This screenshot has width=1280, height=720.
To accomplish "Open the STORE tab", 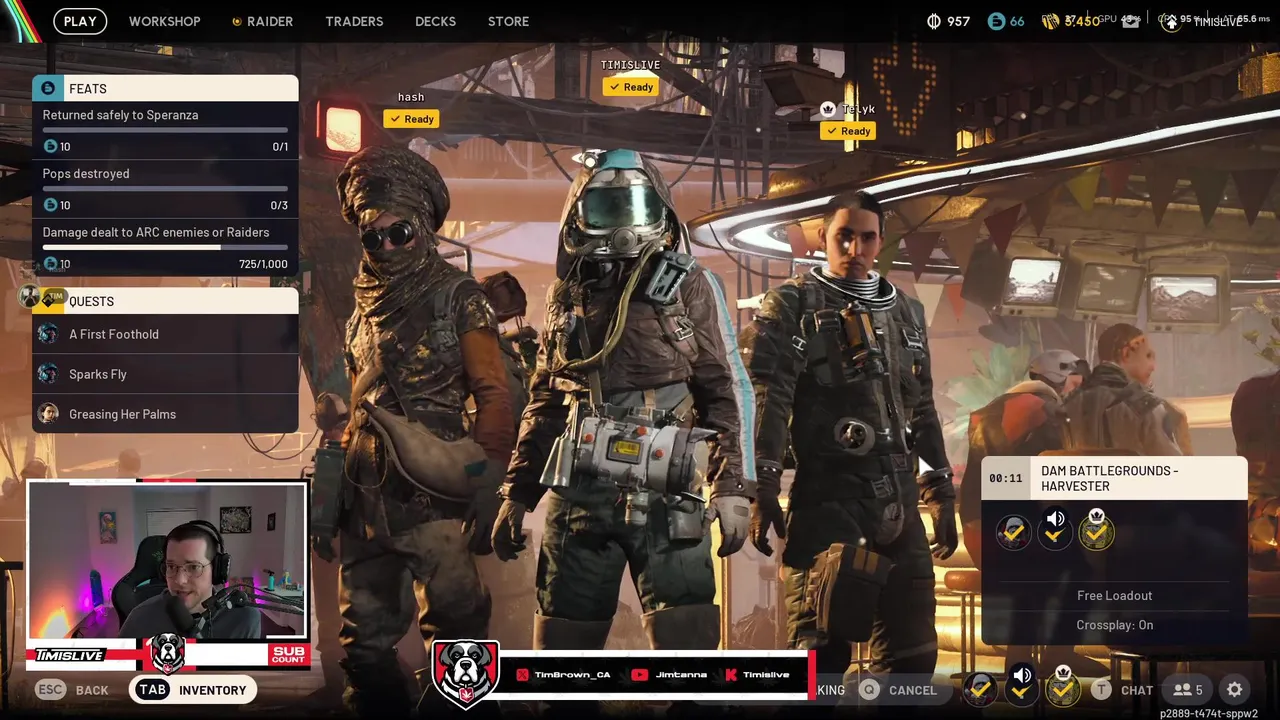I will pos(508,21).
